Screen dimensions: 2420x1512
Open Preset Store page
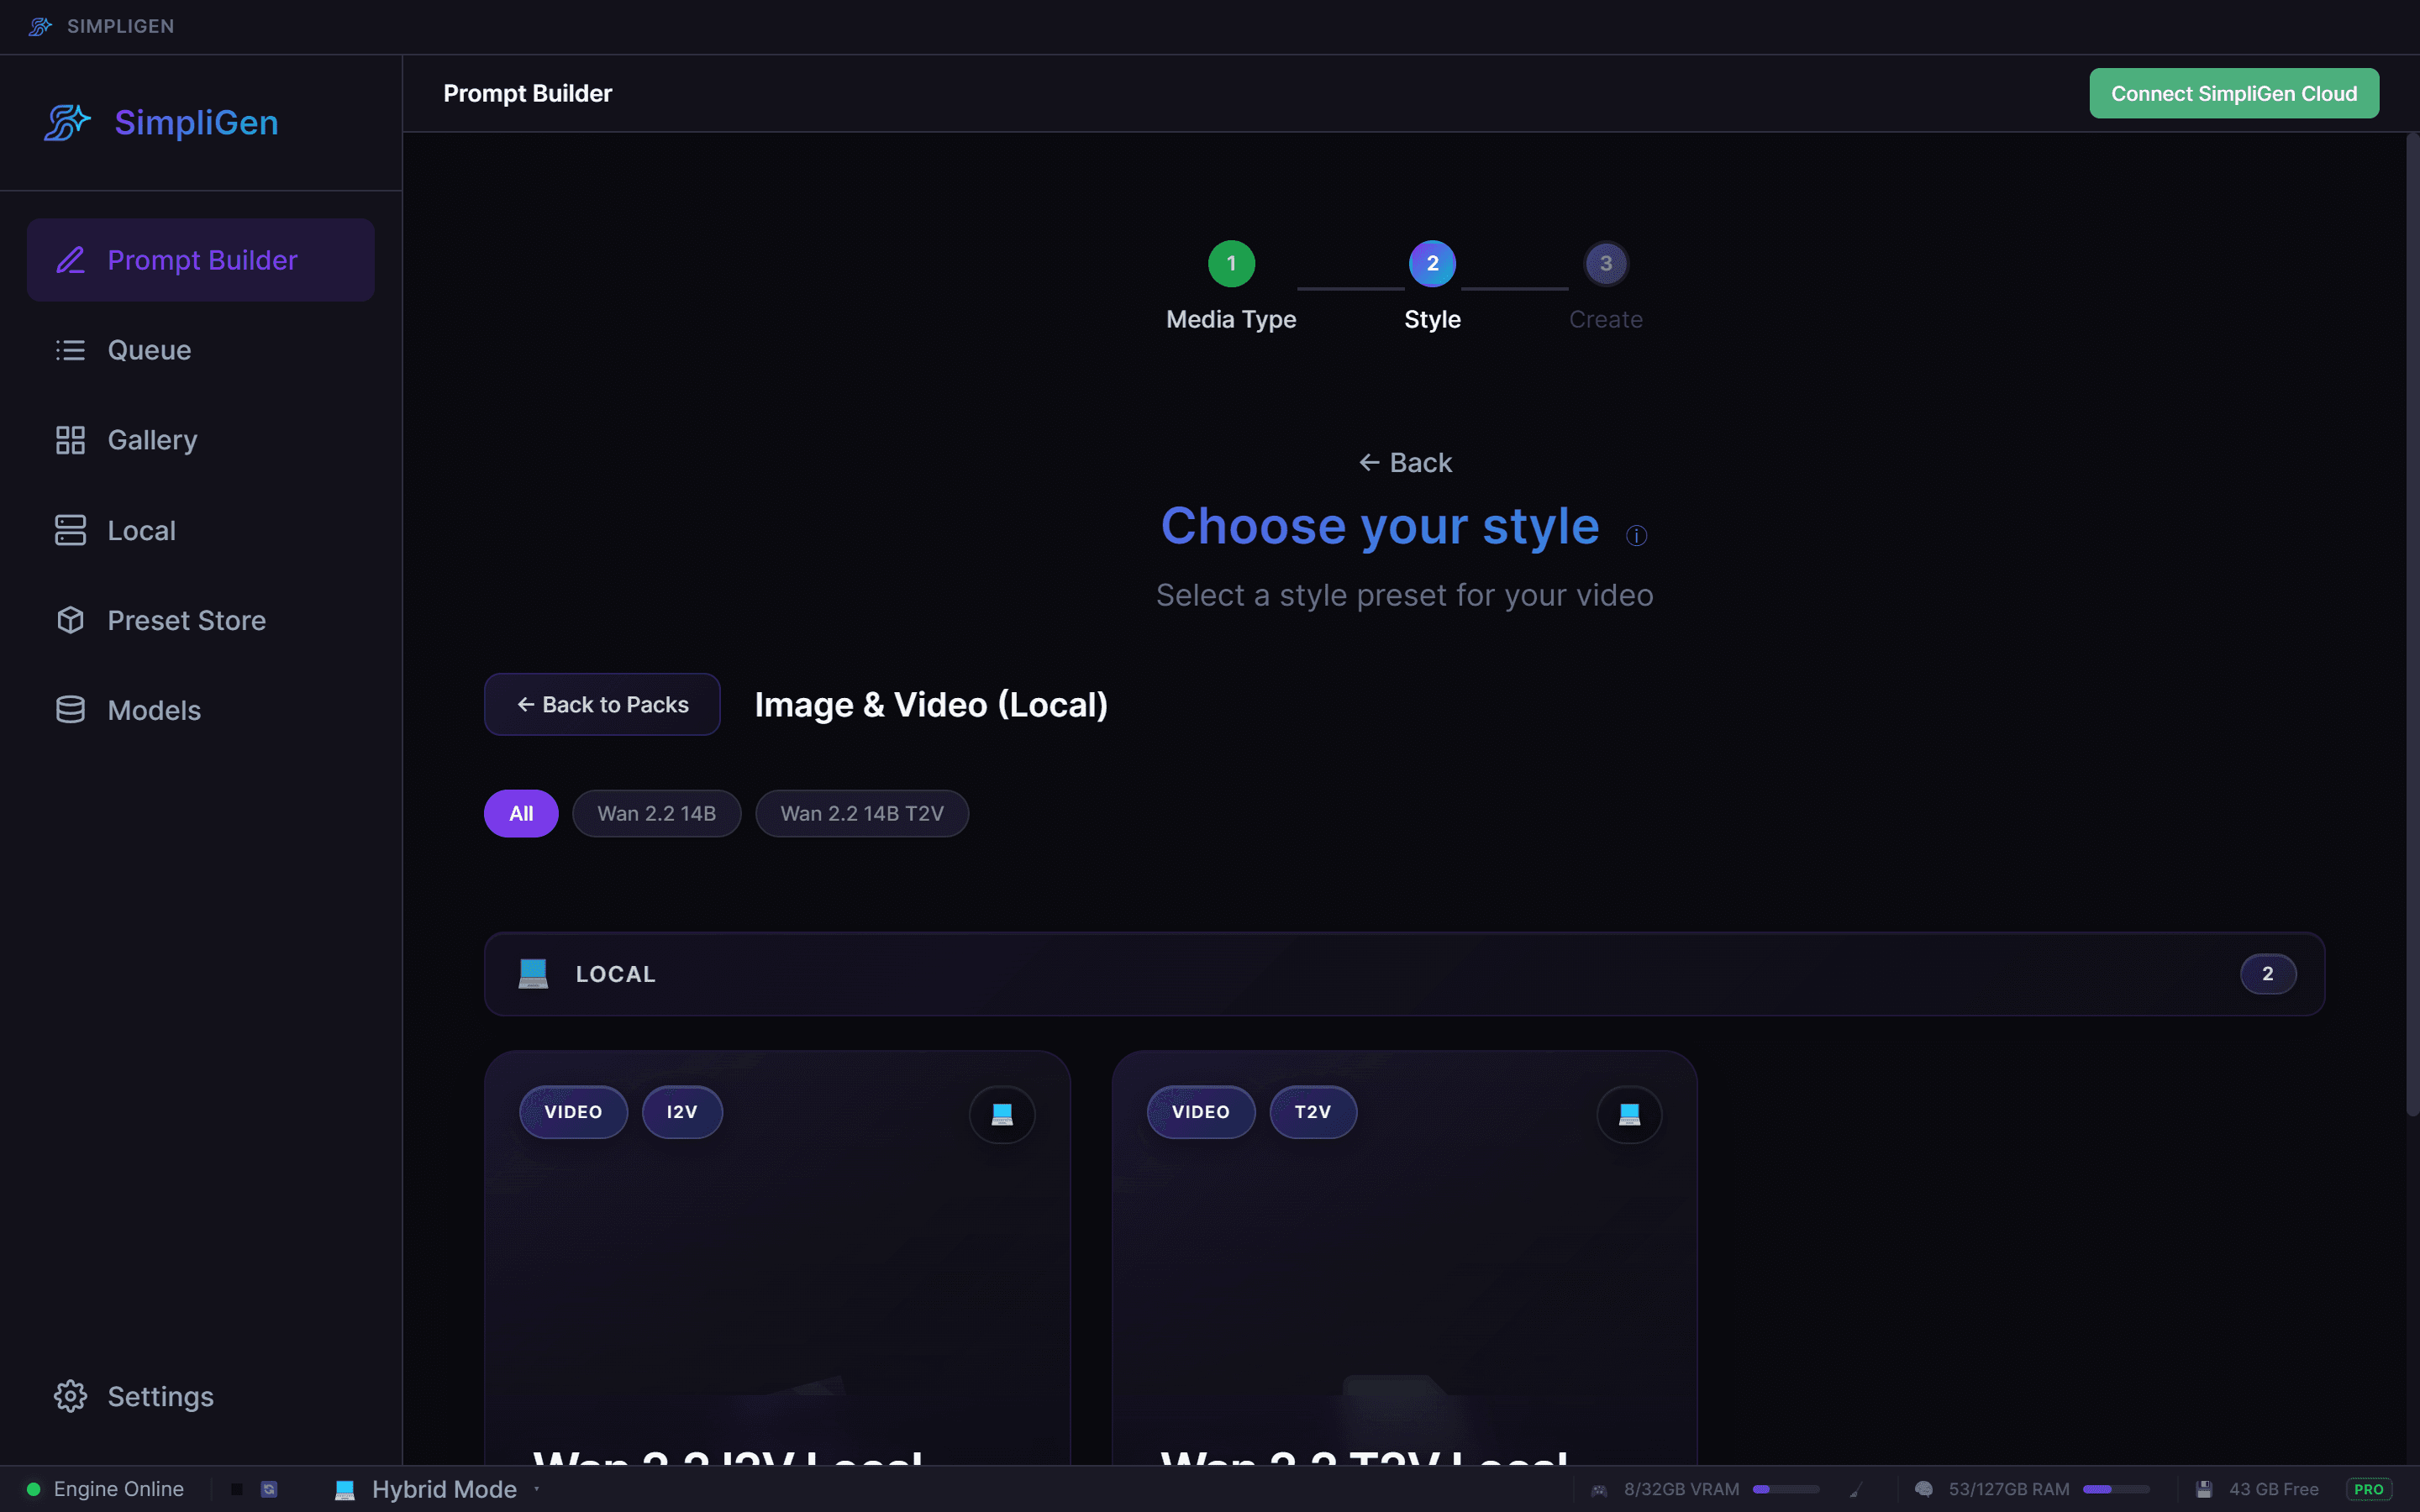tap(201, 620)
